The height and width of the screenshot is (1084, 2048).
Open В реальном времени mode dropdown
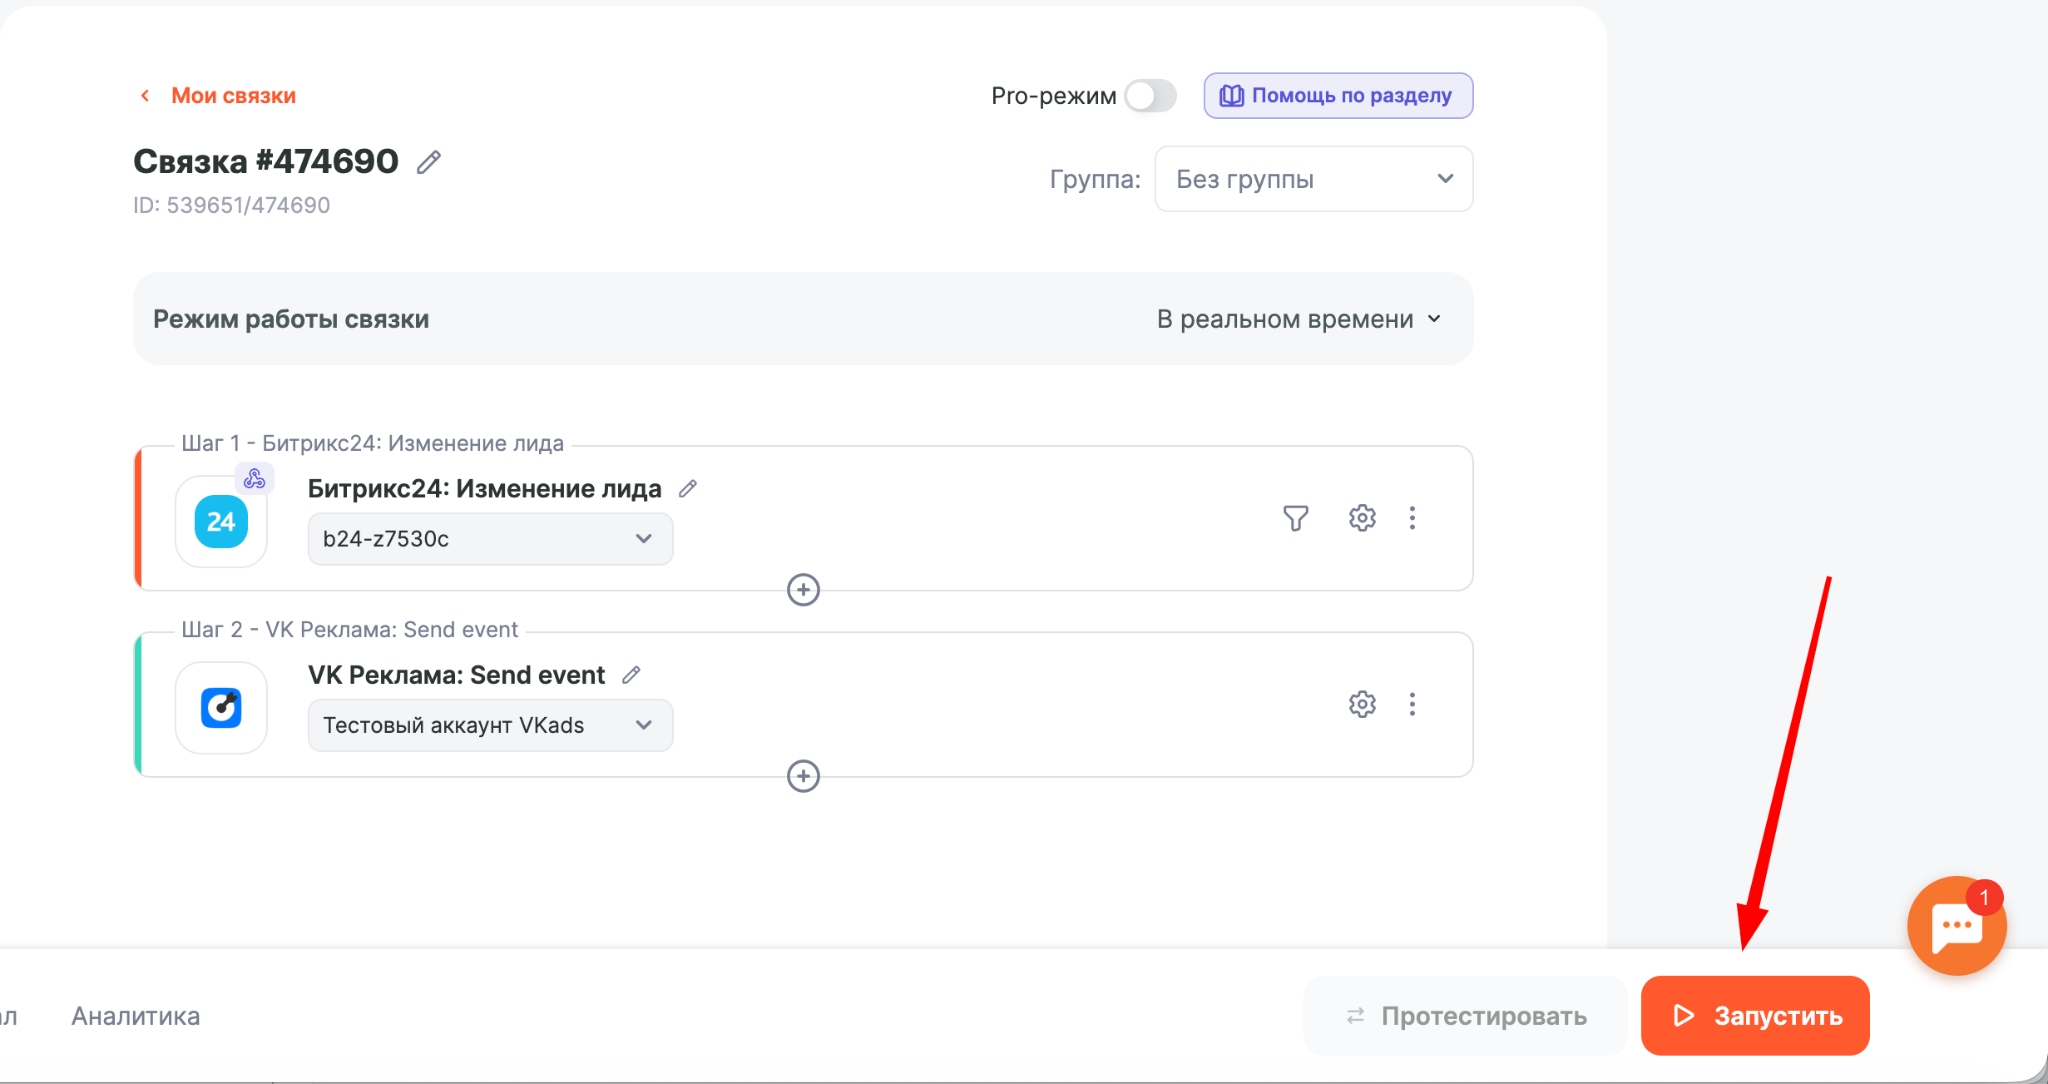1299,319
